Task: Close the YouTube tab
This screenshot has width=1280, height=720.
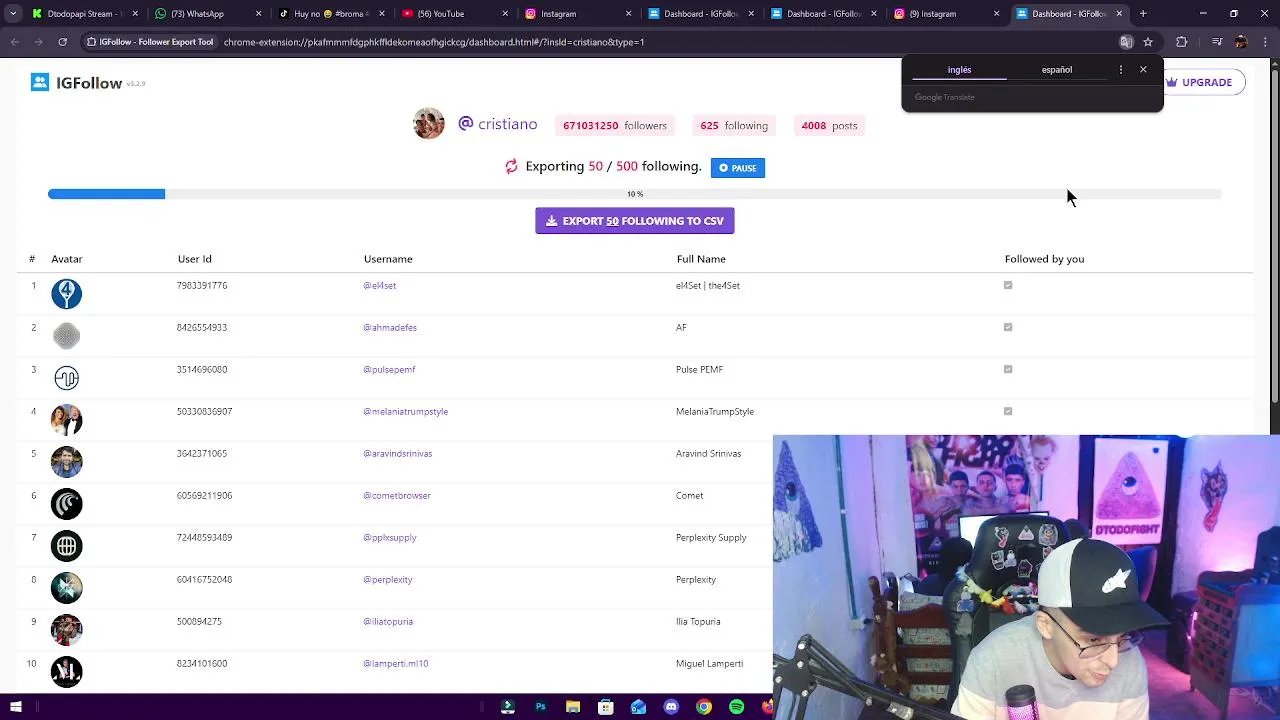Action: [x=505, y=14]
